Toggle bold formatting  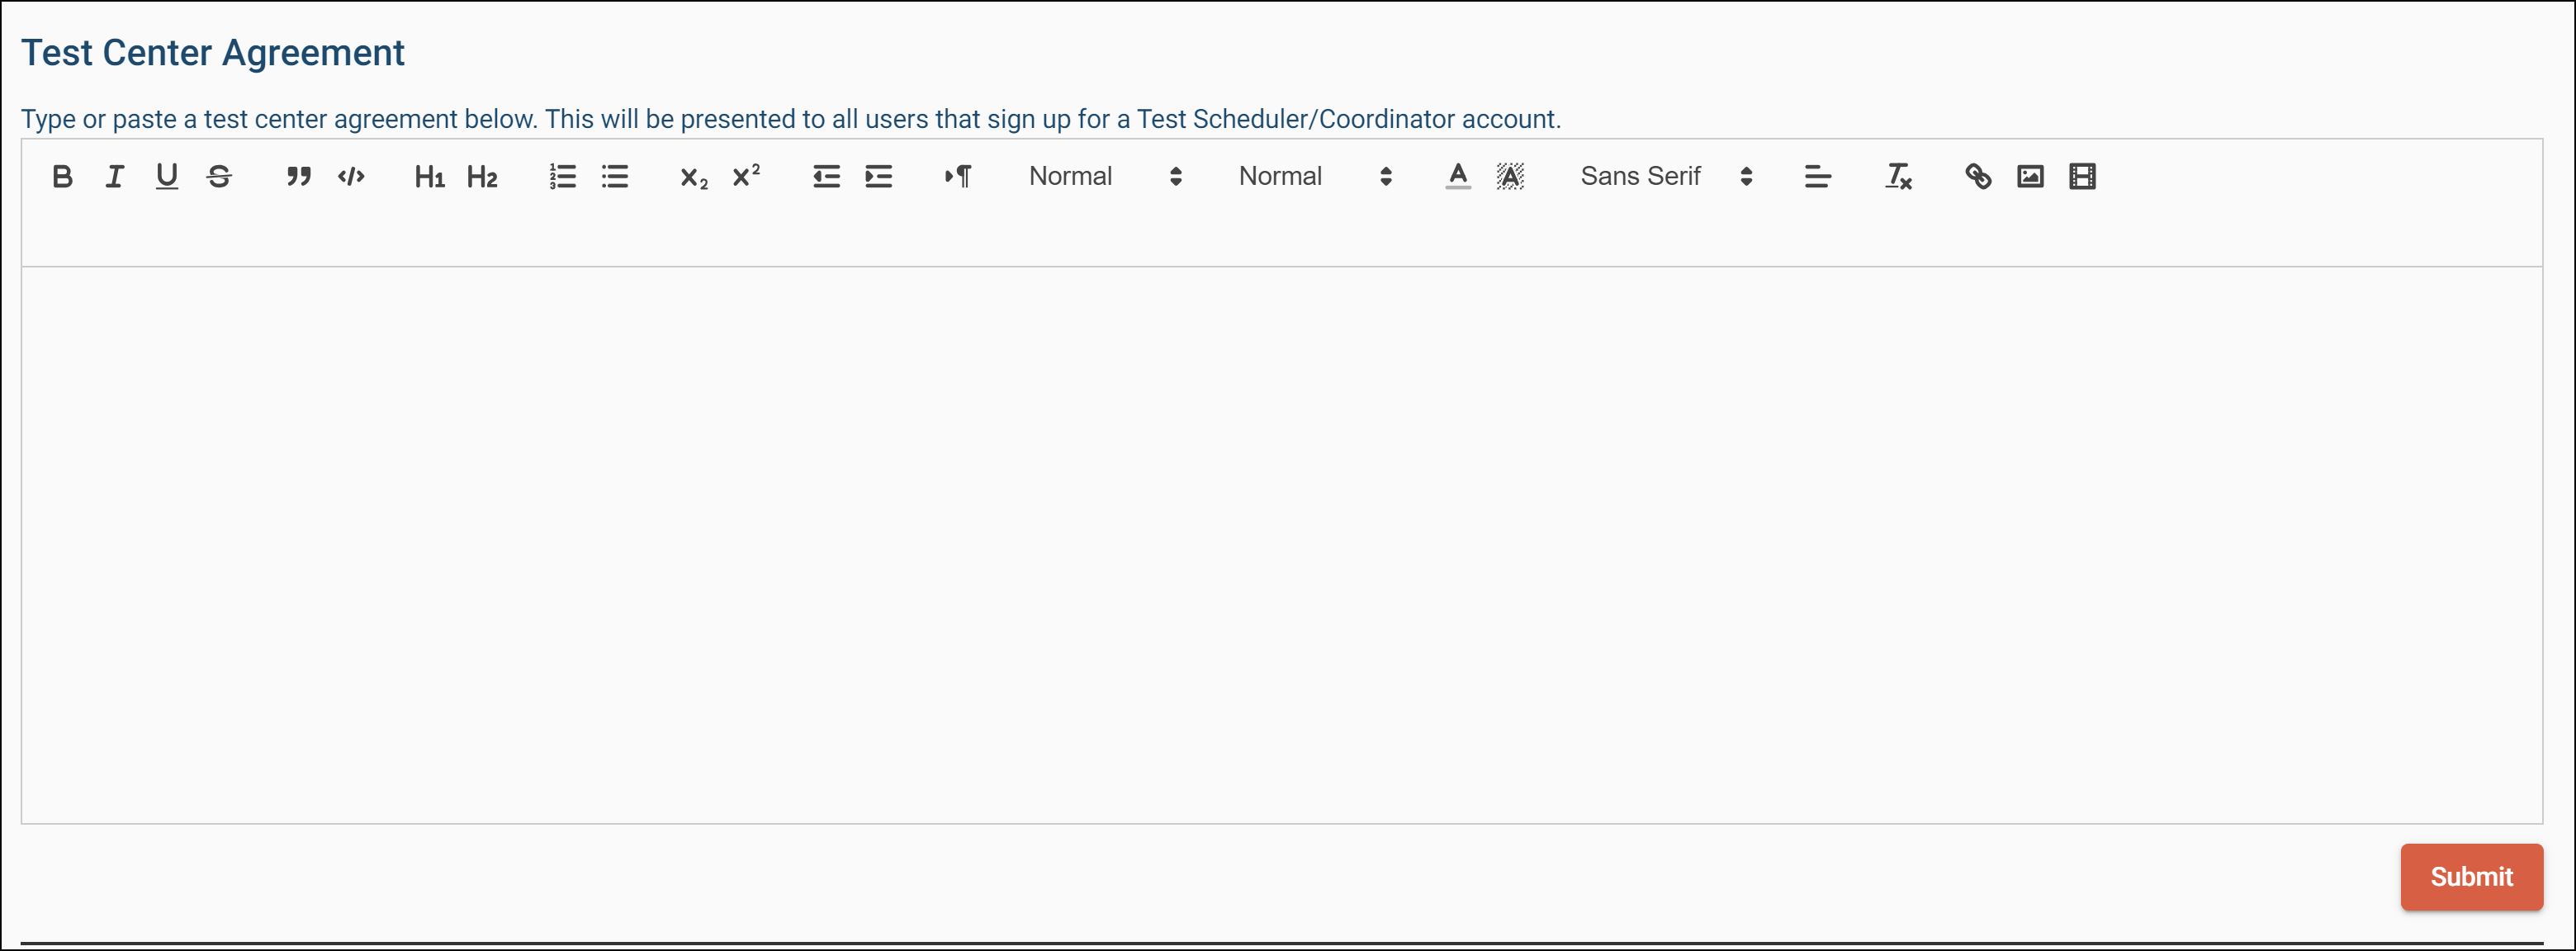click(x=62, y=177)
